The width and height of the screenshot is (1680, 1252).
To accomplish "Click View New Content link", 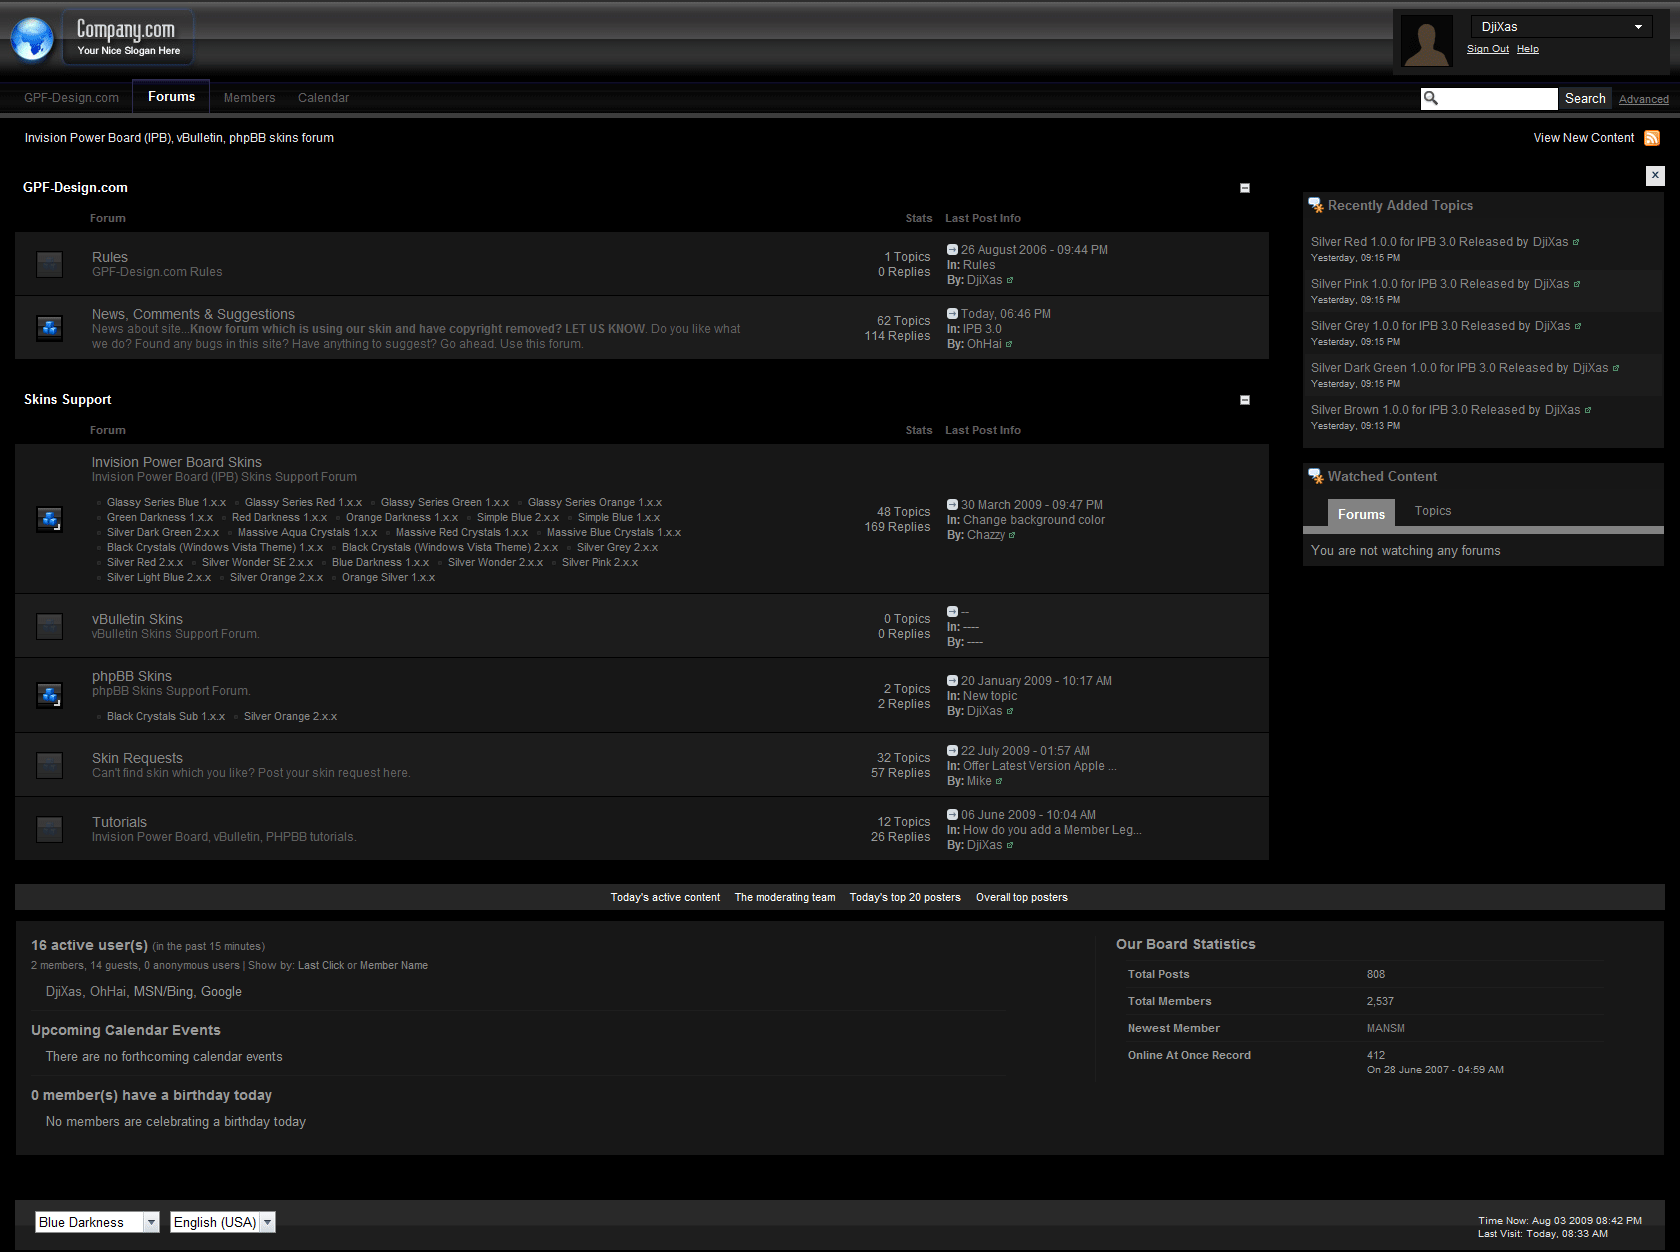I will (1584, 138).
